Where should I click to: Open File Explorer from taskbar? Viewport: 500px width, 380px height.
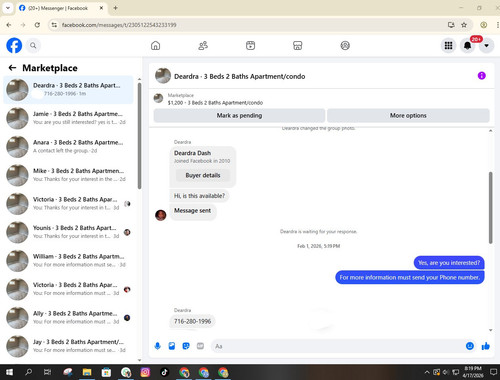87,372
